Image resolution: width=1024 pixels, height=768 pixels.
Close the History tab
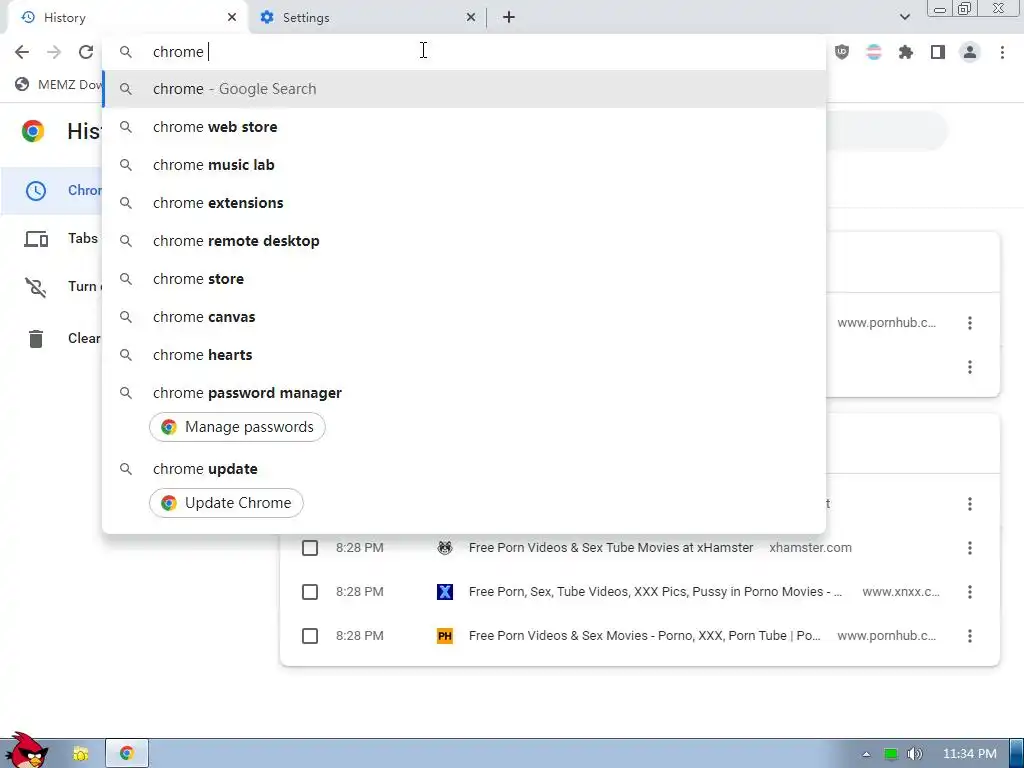[232, 17]
